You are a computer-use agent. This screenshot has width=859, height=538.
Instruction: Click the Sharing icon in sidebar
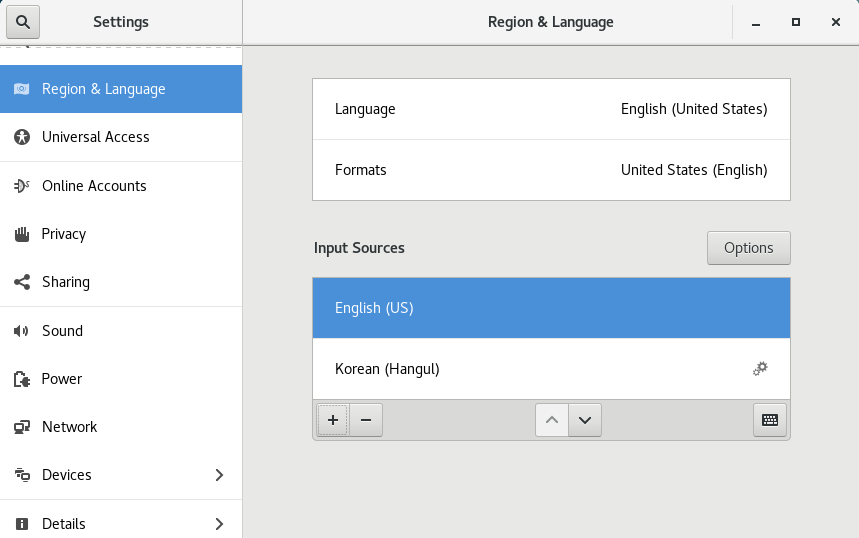click(22, 282)
